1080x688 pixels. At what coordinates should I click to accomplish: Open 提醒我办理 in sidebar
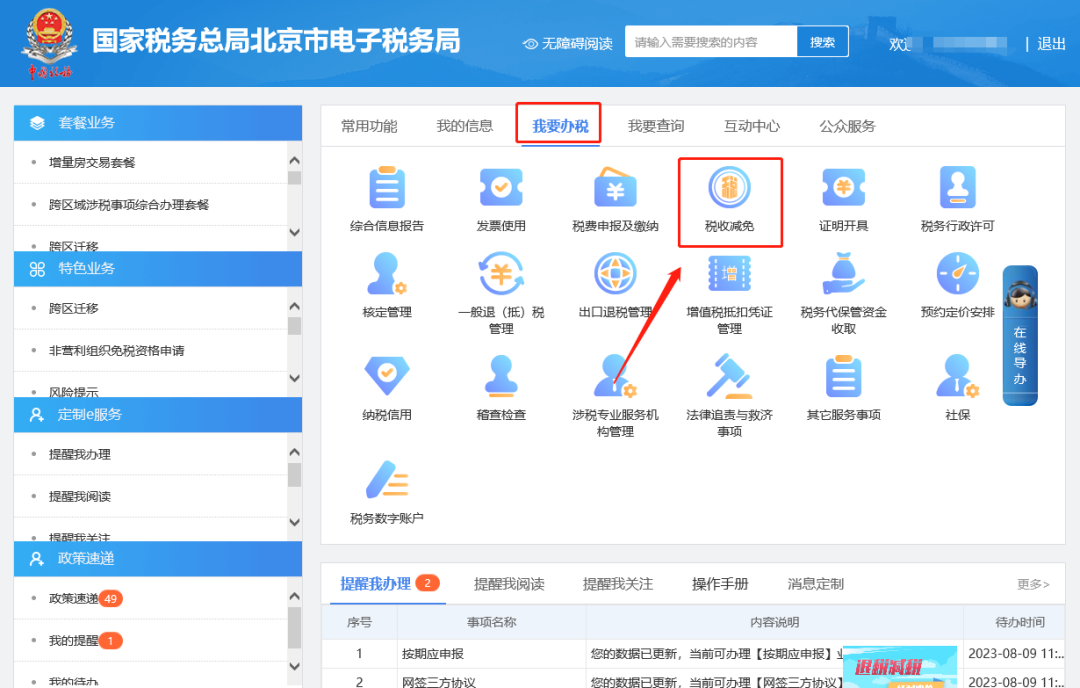80,455
